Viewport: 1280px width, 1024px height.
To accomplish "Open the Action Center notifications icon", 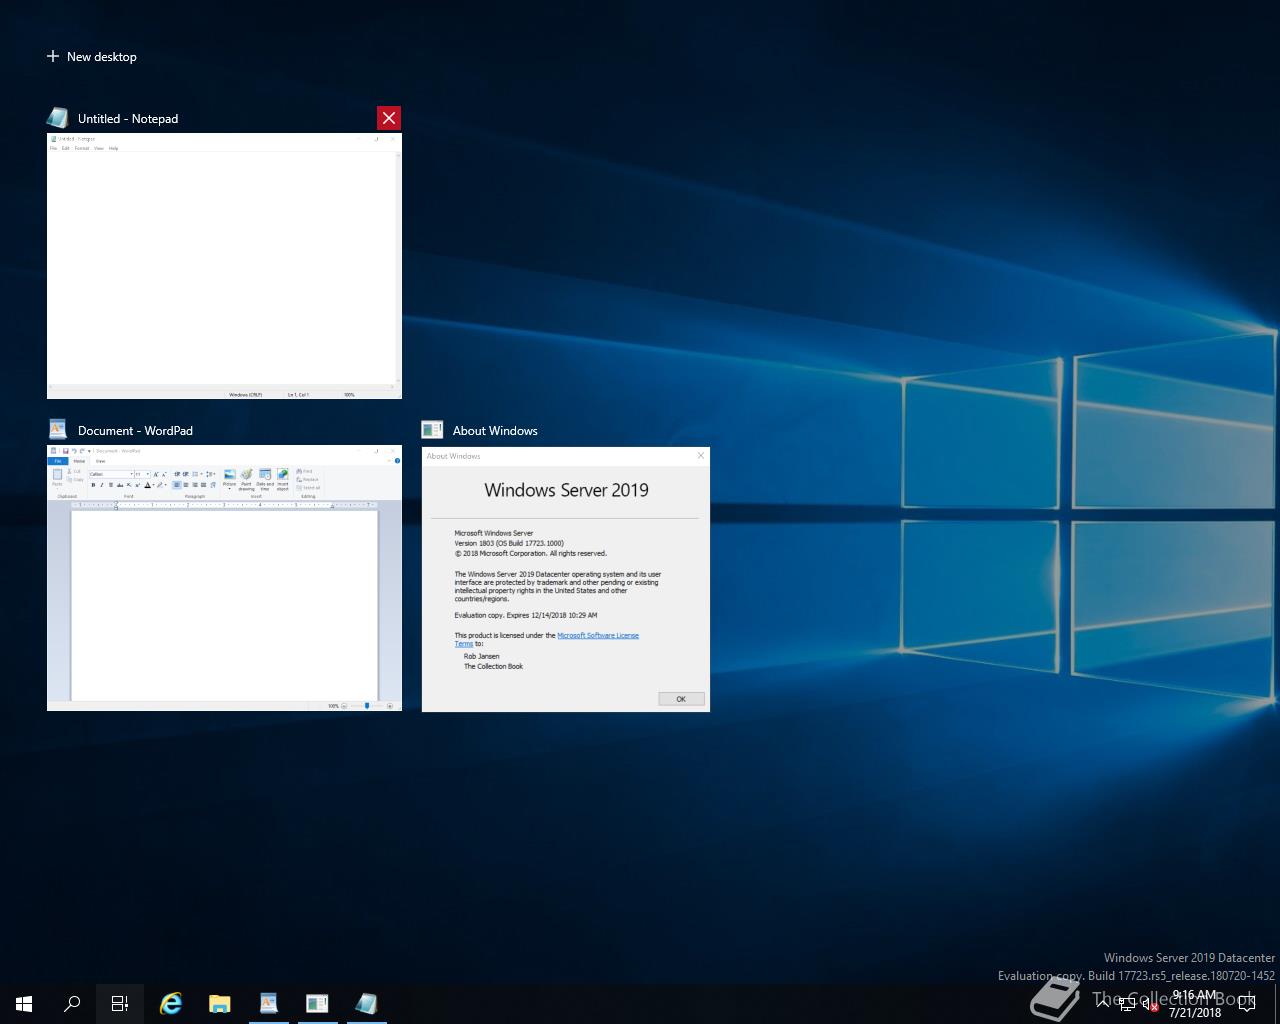I will 1247,1004.
